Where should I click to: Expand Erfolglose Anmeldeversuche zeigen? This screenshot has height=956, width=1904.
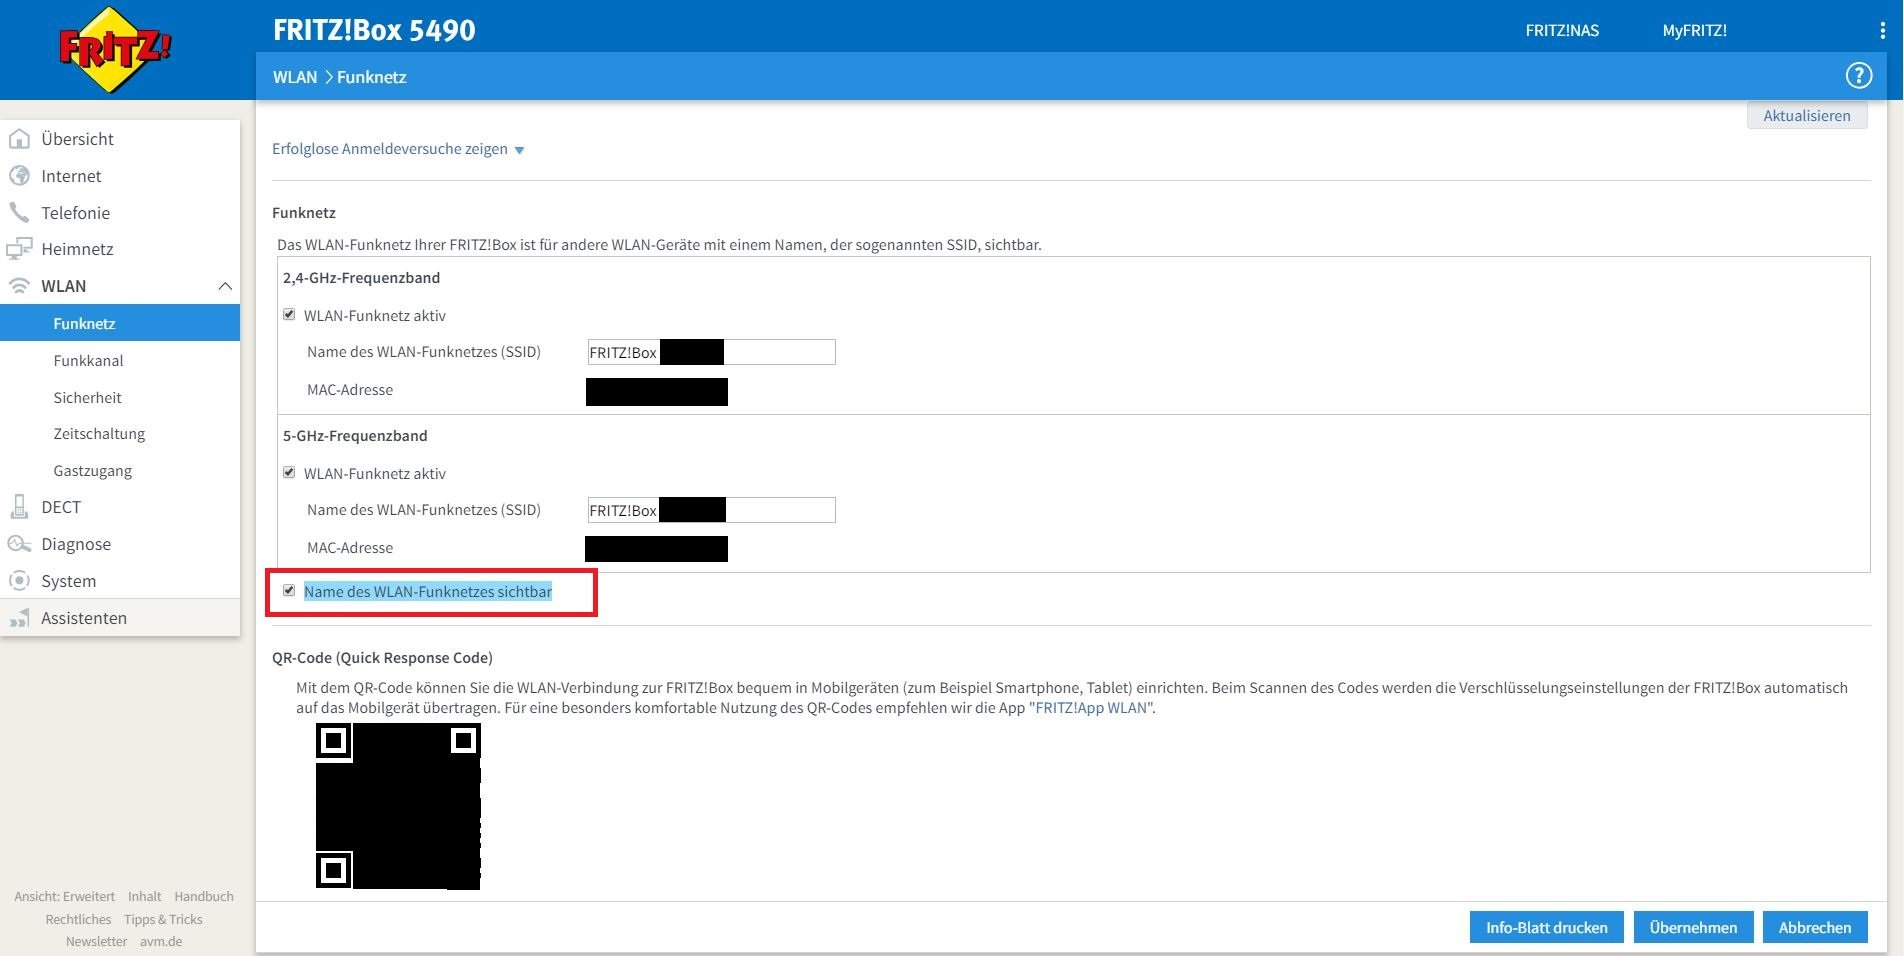pos(398,149)
